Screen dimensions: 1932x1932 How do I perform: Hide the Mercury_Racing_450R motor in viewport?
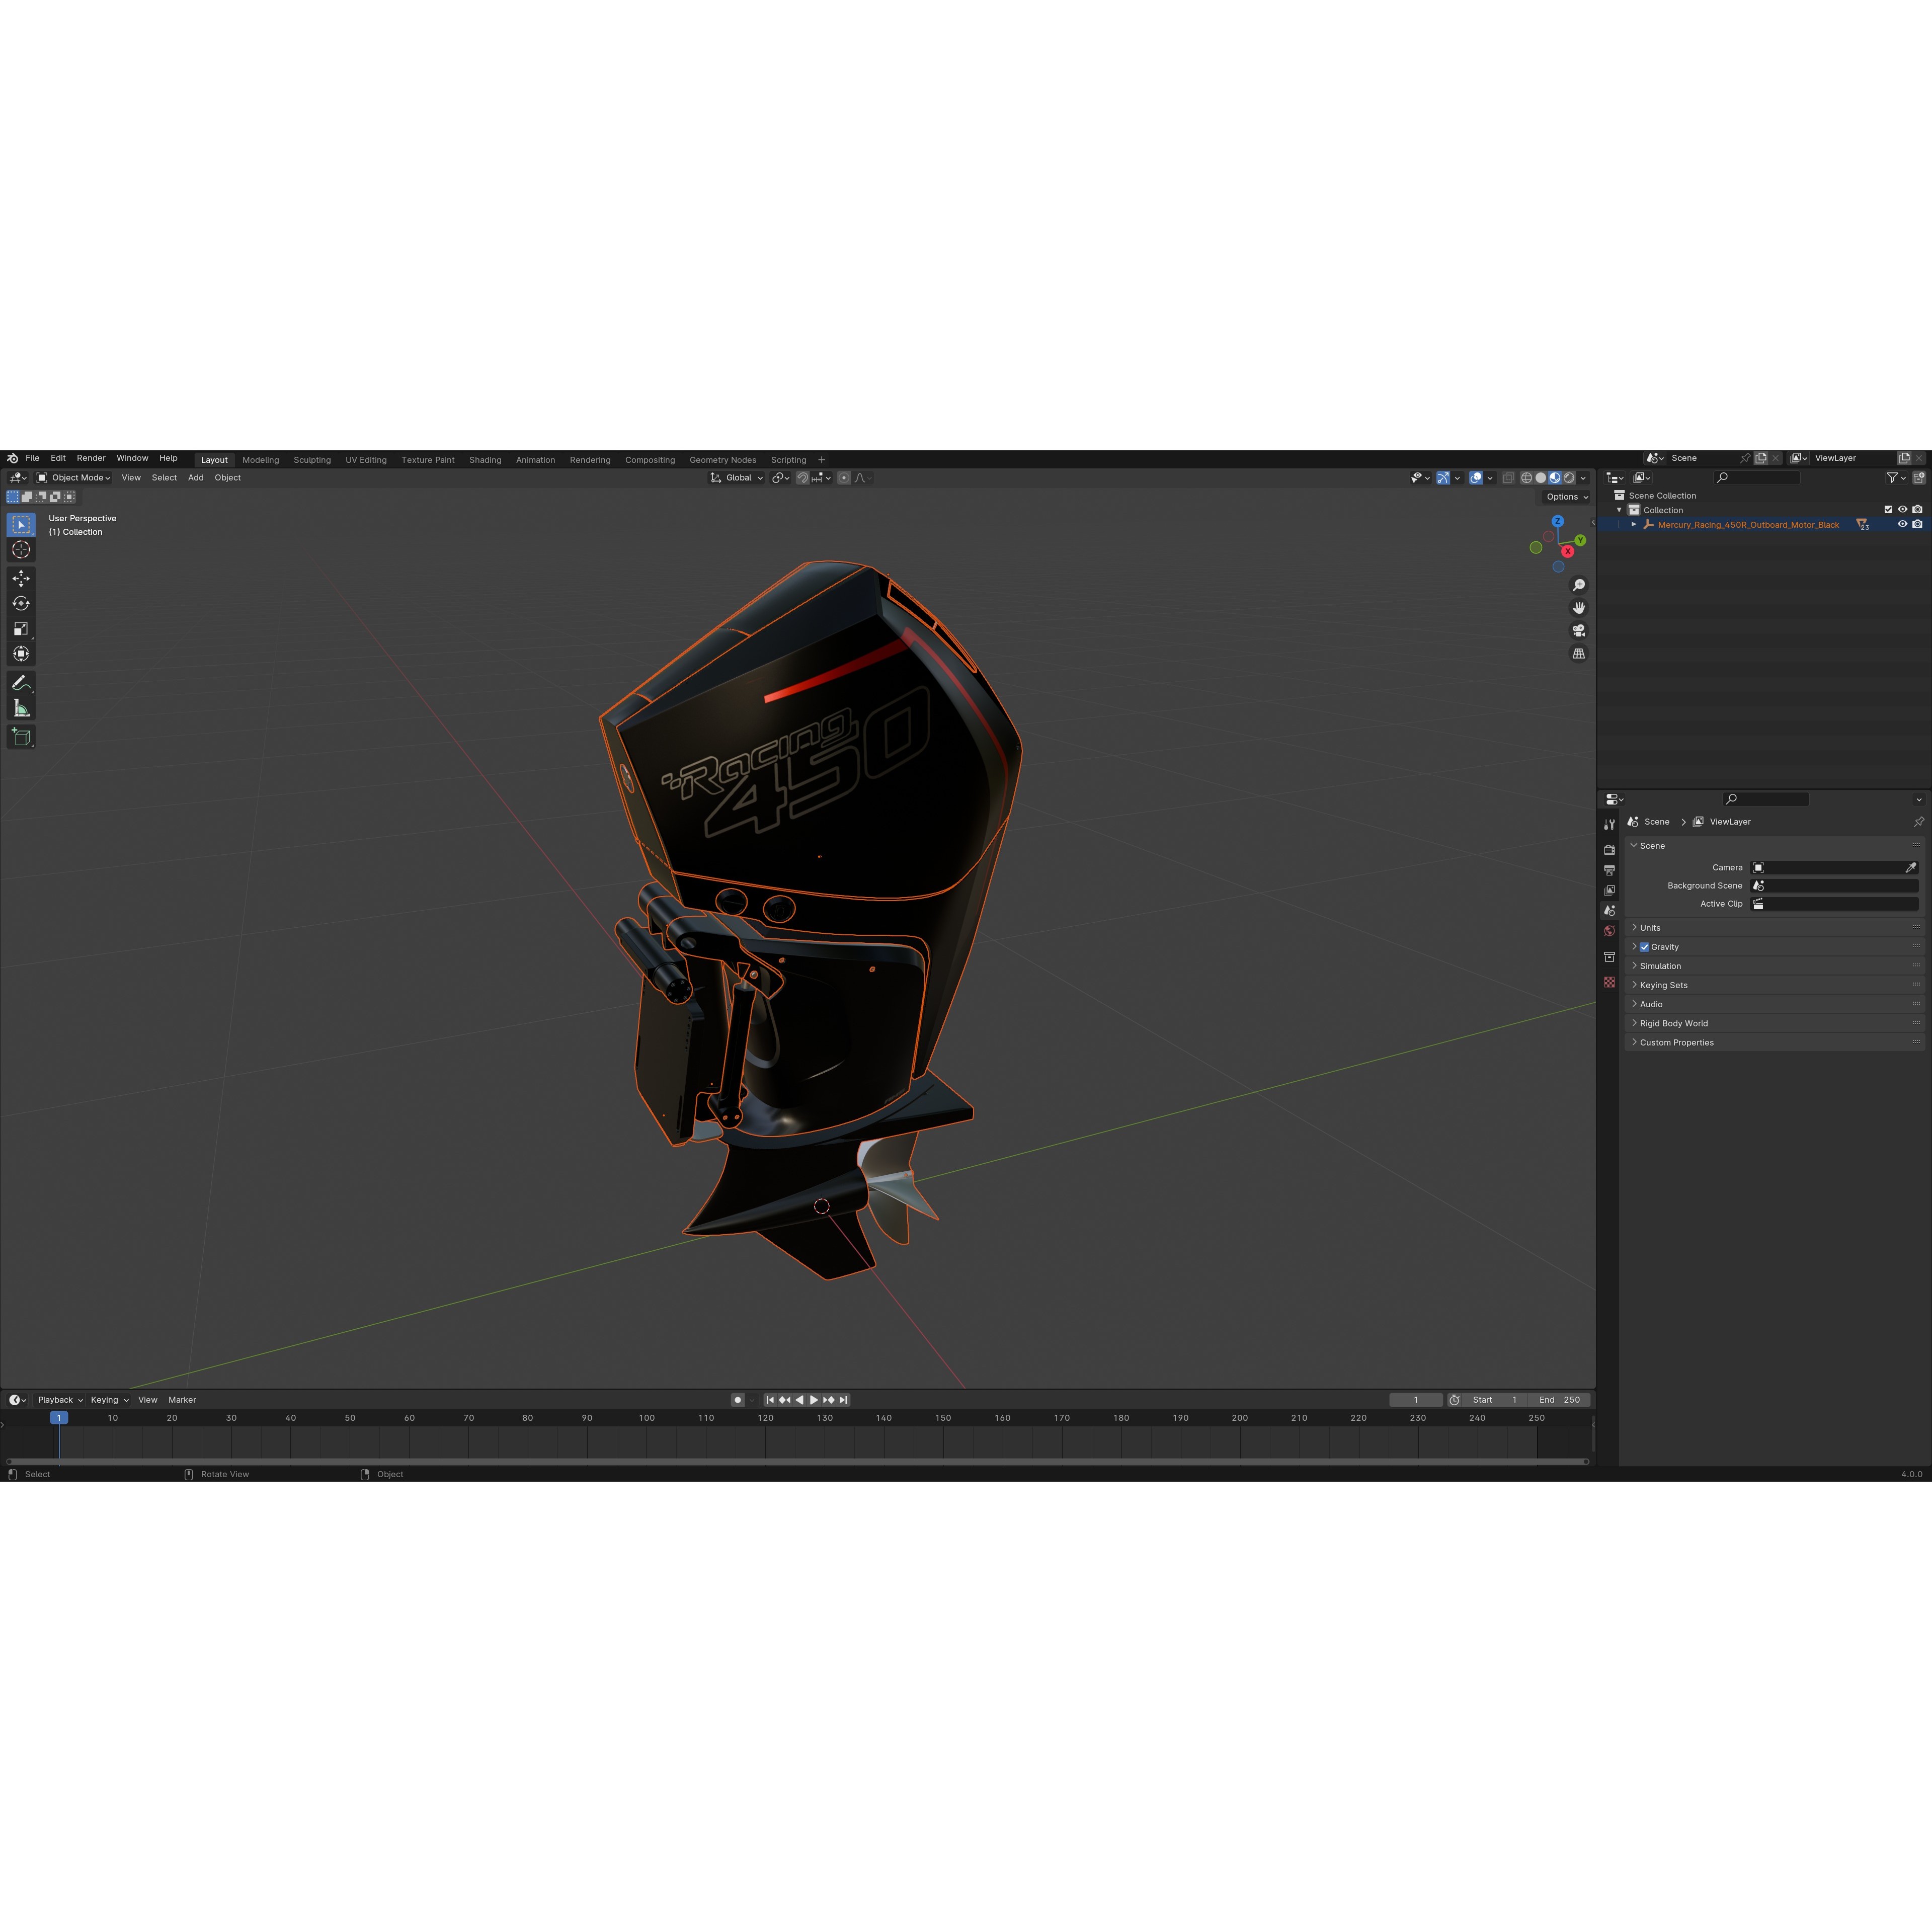tap(1904, 524)
